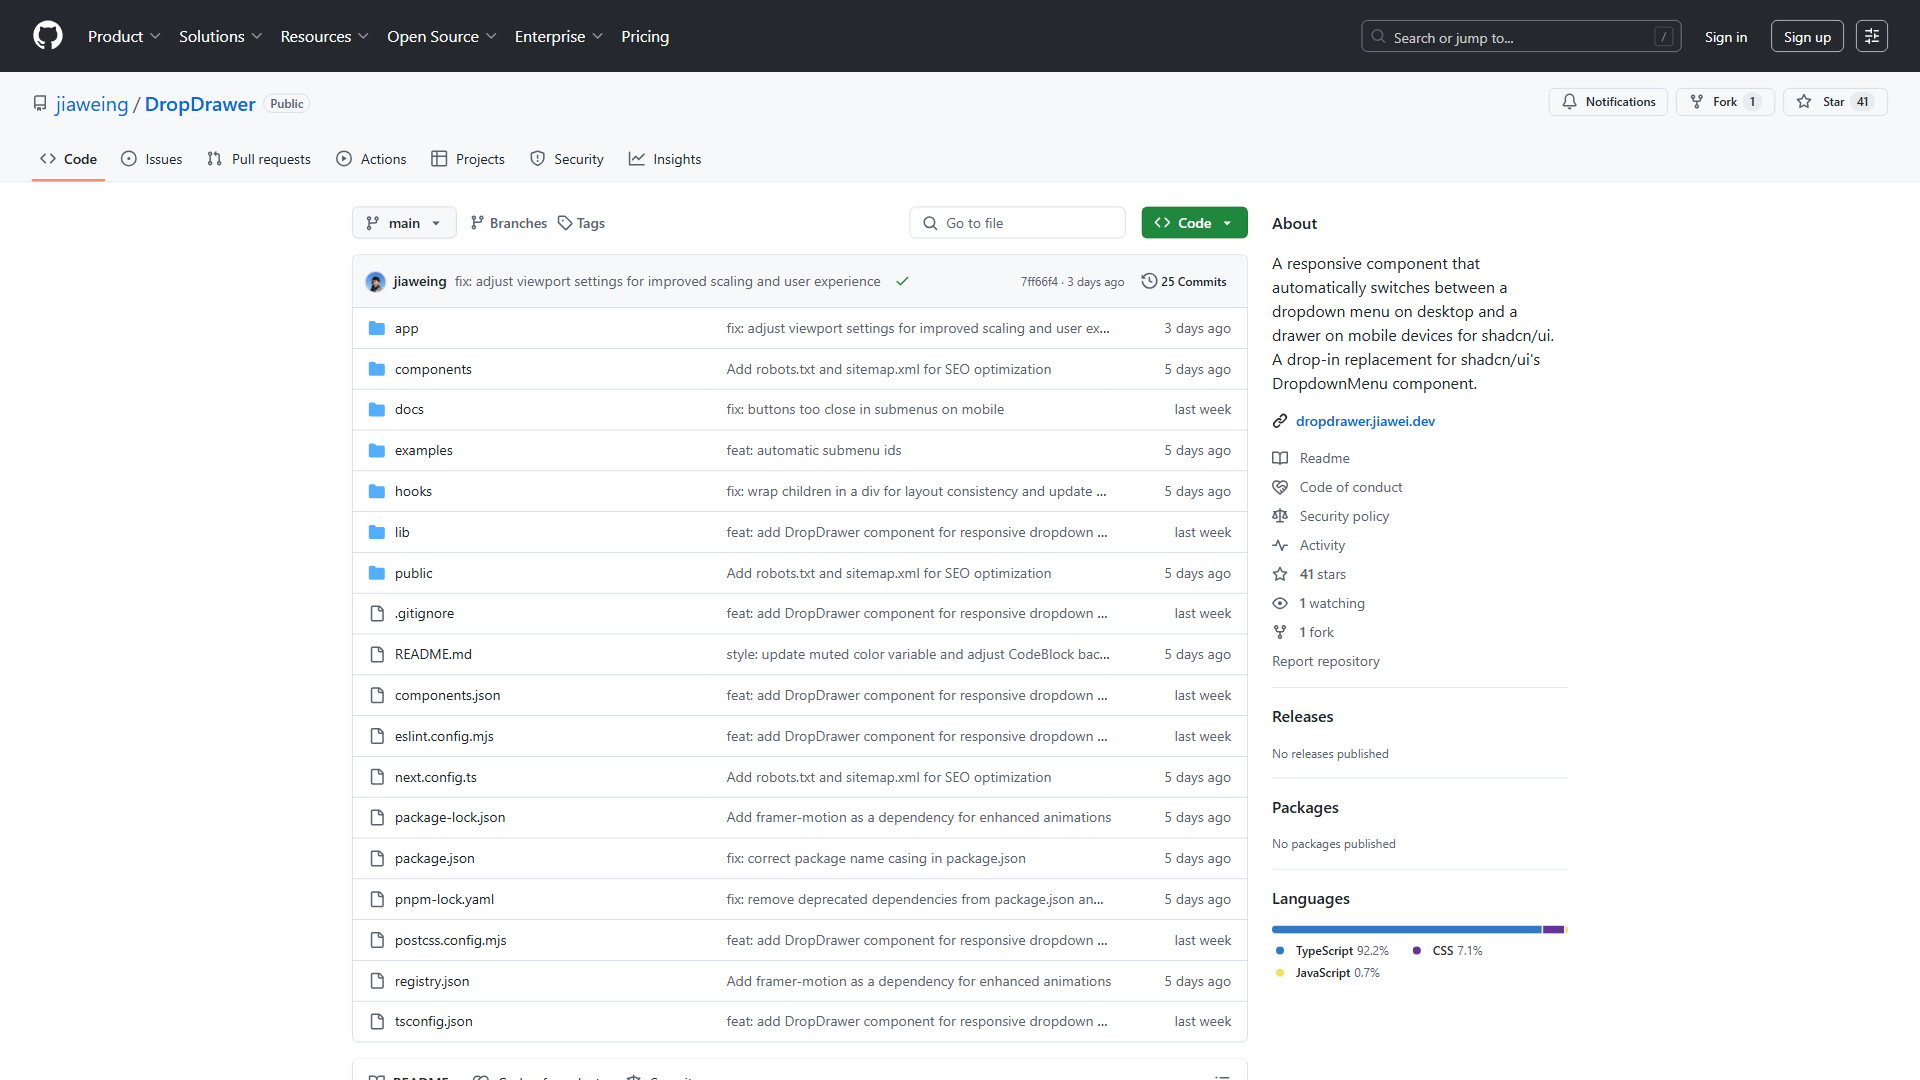
Task: Open the next.config.ts file name
Action: pyautogui.click(x=436, y=777)
